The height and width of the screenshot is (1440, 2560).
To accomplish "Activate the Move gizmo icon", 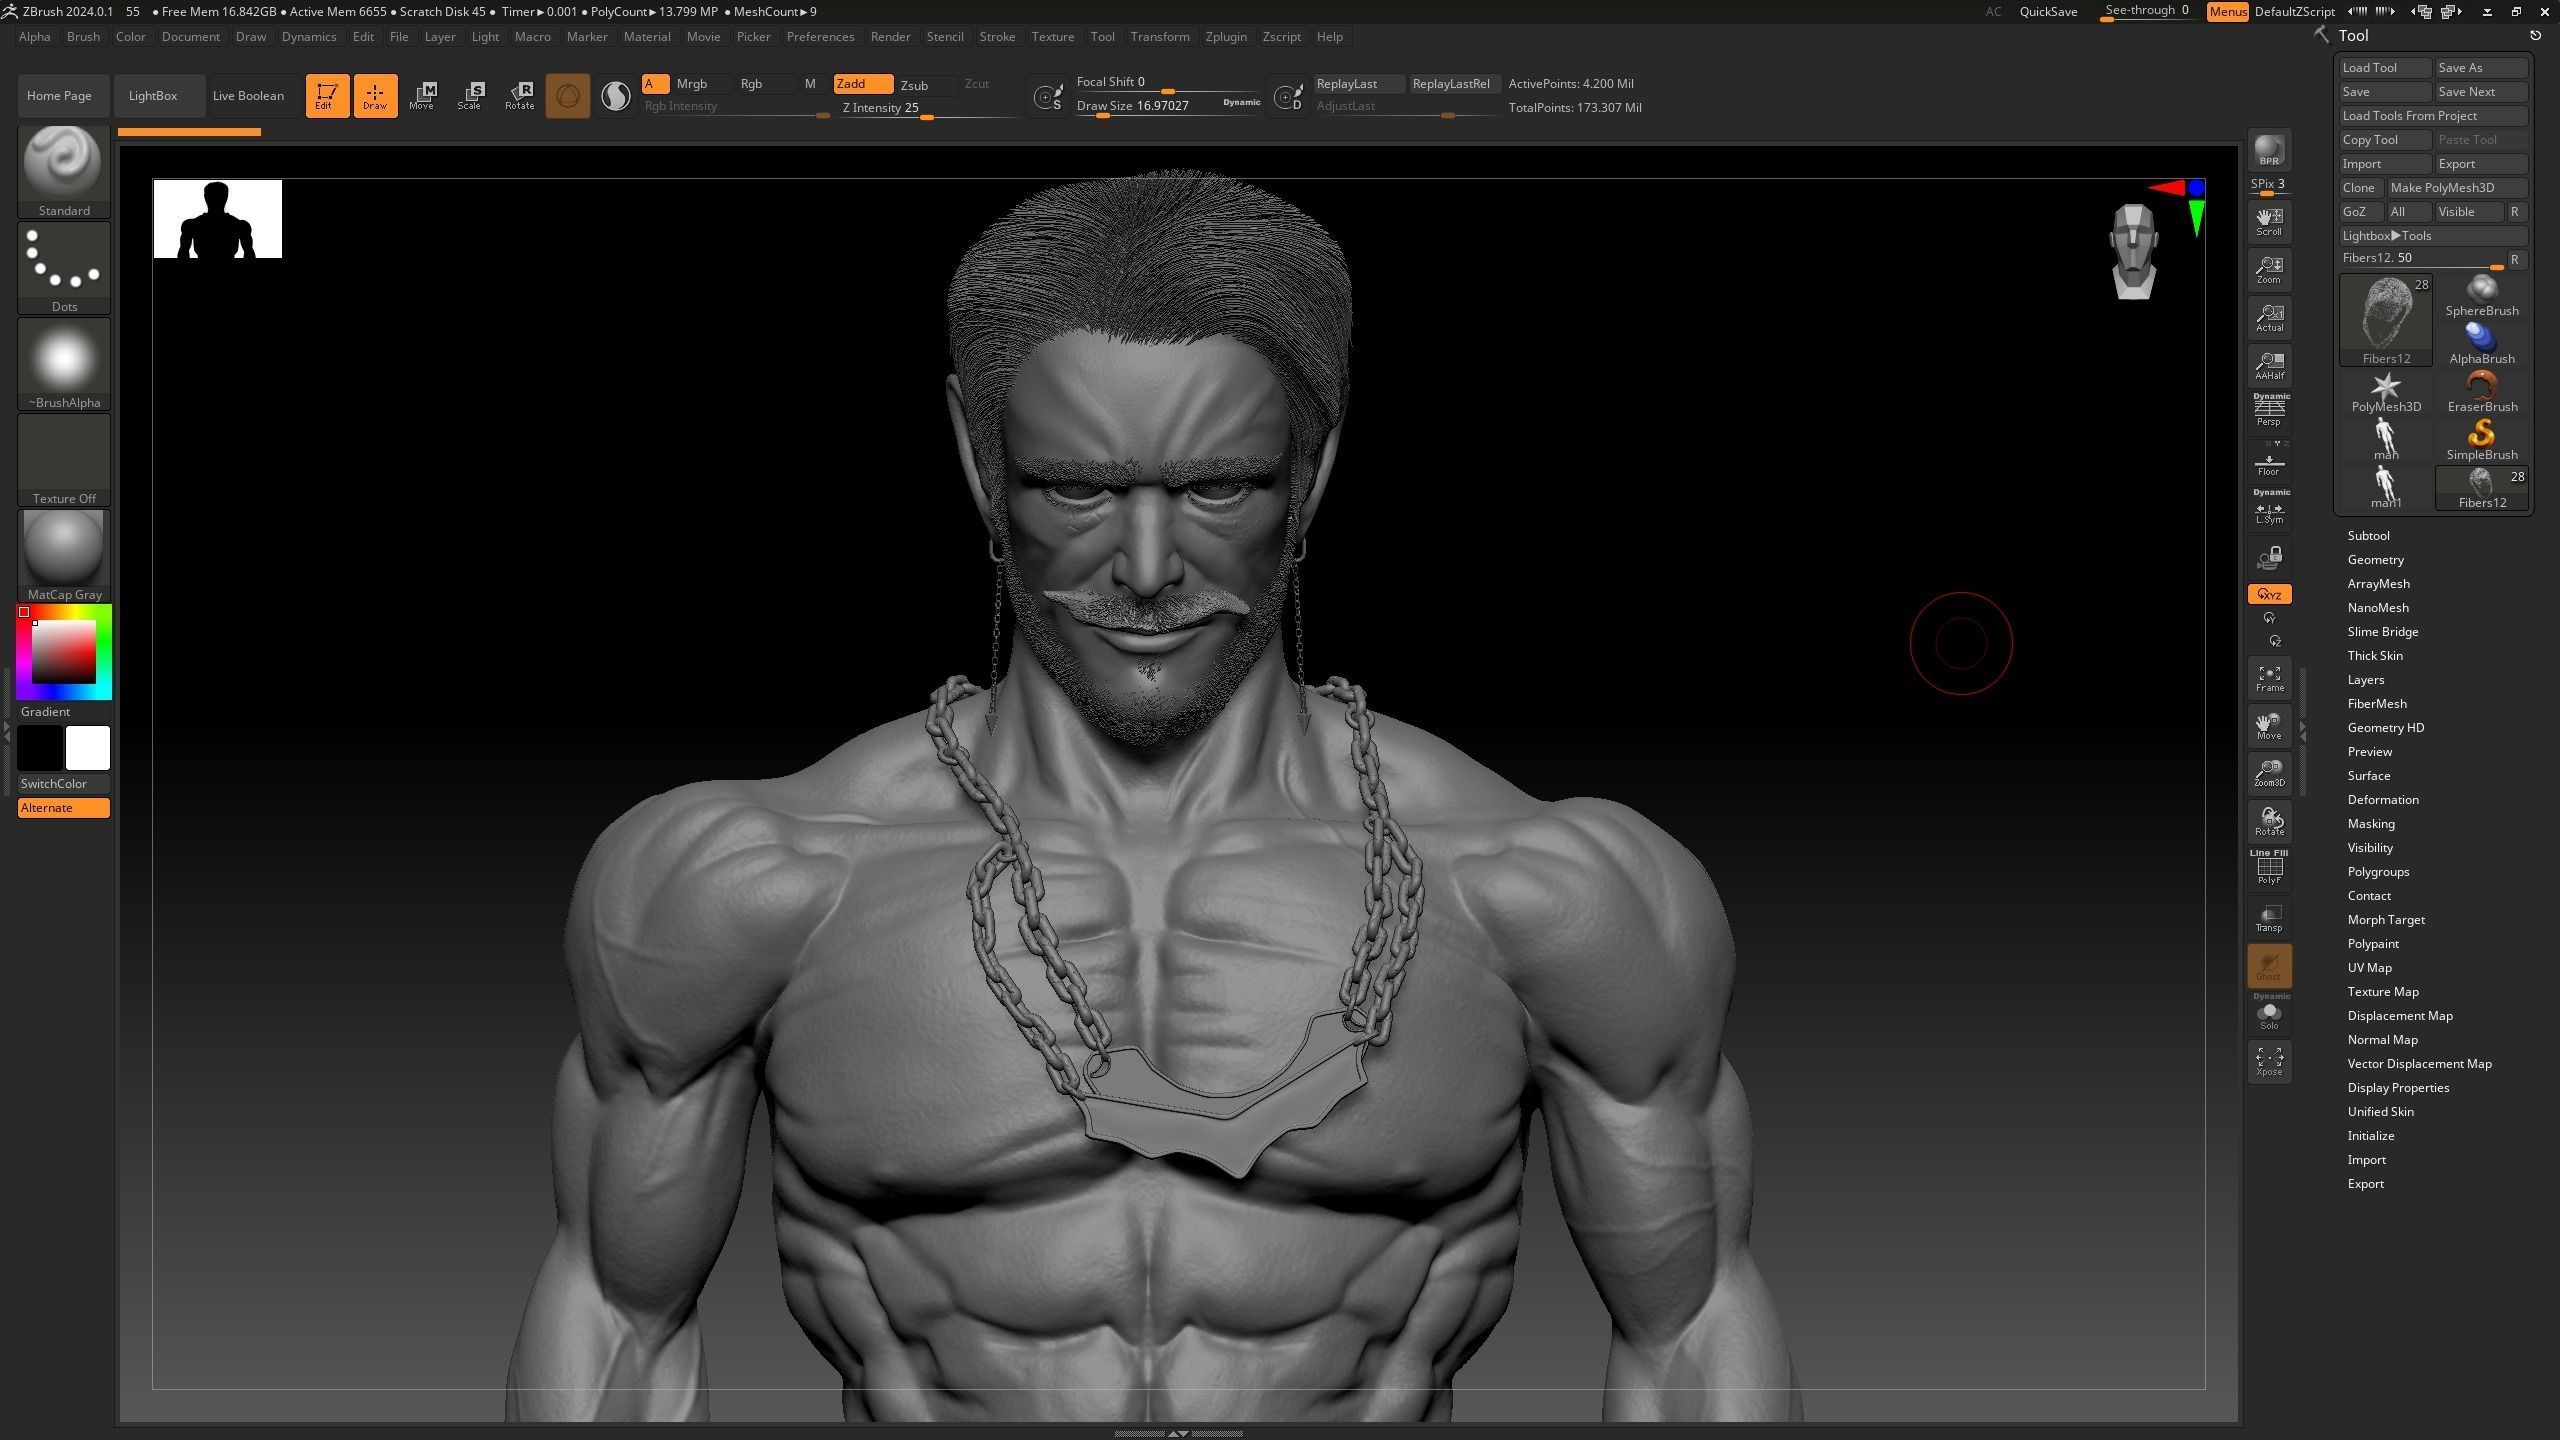I will [x=422, y=96].
